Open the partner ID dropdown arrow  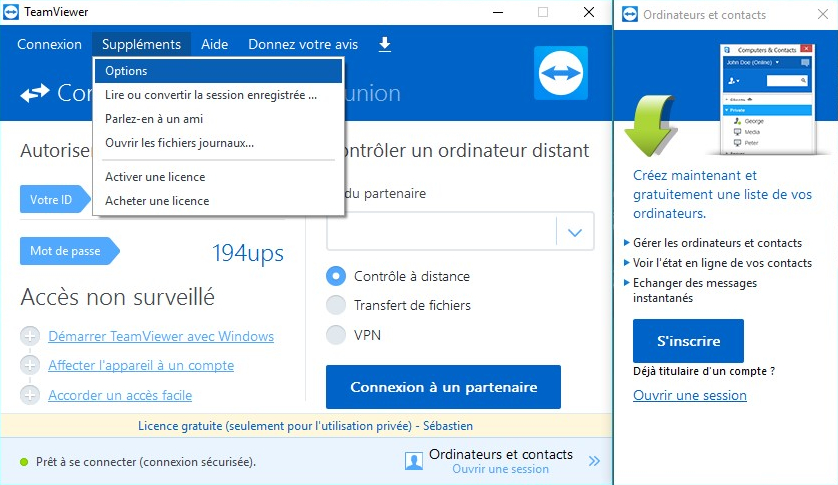tap(575, 232)
